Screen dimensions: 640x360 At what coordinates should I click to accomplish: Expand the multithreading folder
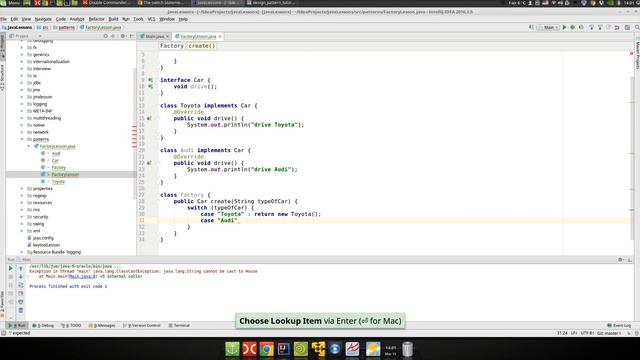[22, 118]
